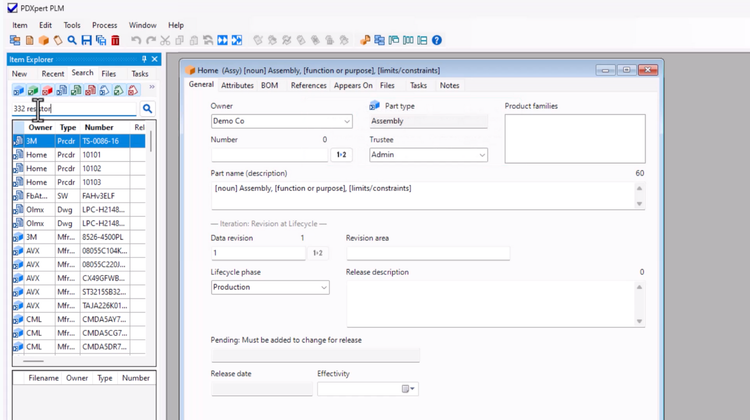Switch to the BOM tab
This screenshot has height=420, width=750.
point(269,86)
